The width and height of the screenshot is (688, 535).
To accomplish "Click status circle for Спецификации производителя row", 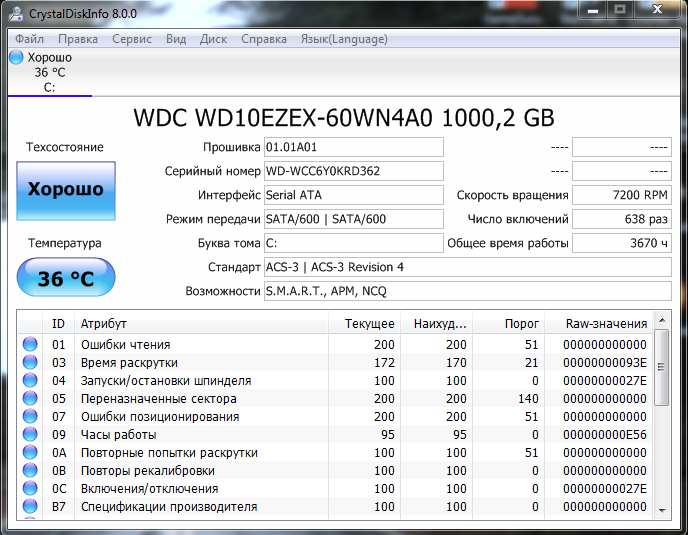I will pyautogui.click(x=30, y=506).
